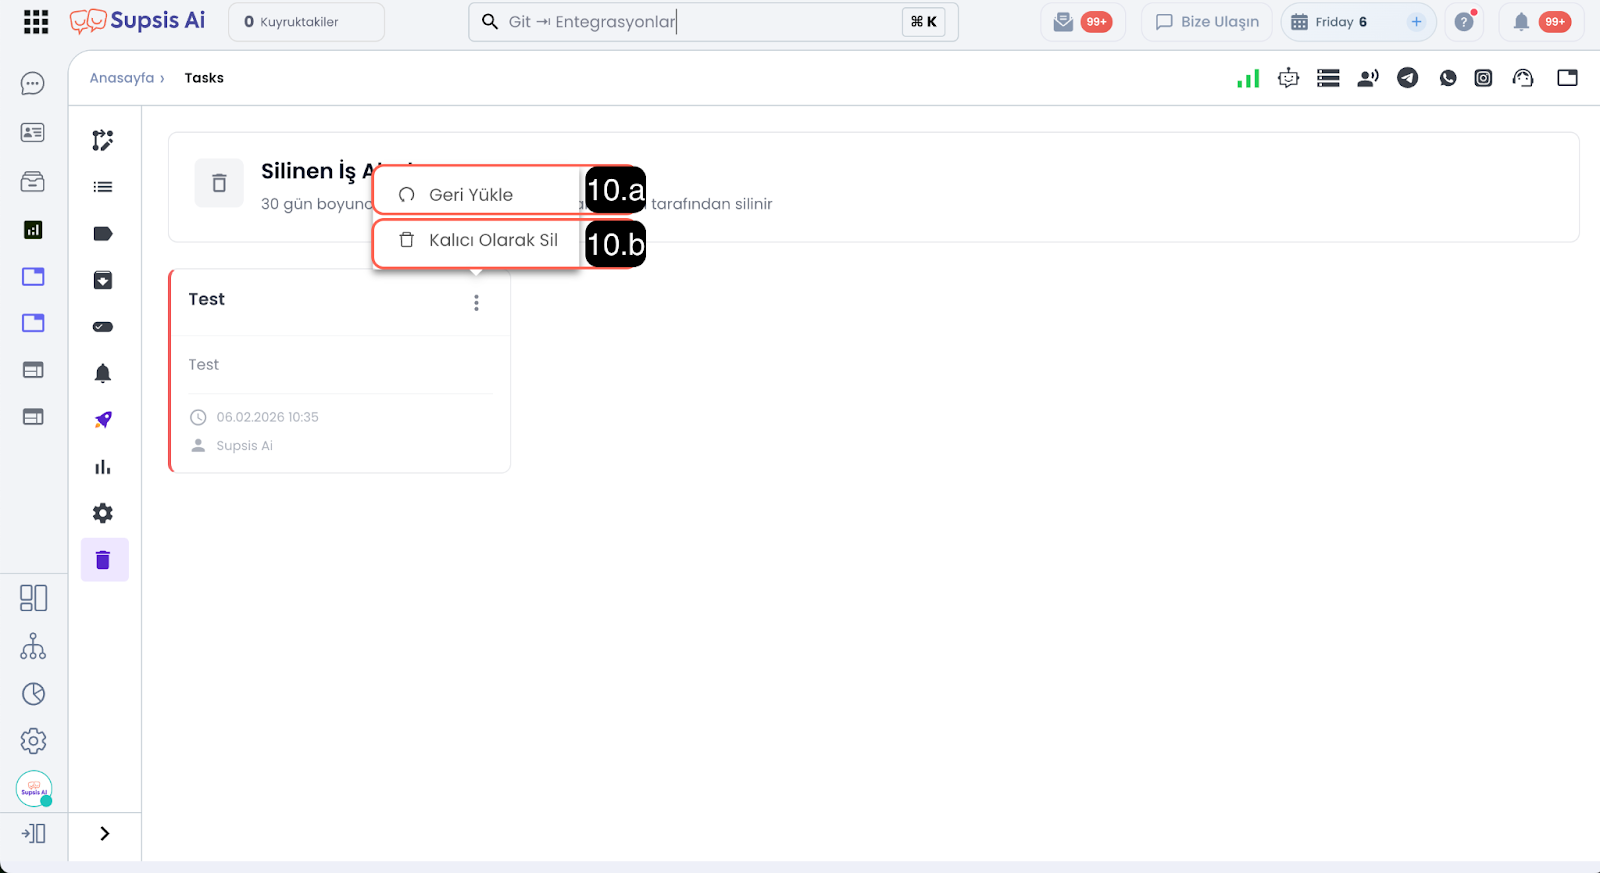This screenshot has width=1600, height=873.
Task: Open the Instagram channel icon
Action: click(x=1483, y=78)
